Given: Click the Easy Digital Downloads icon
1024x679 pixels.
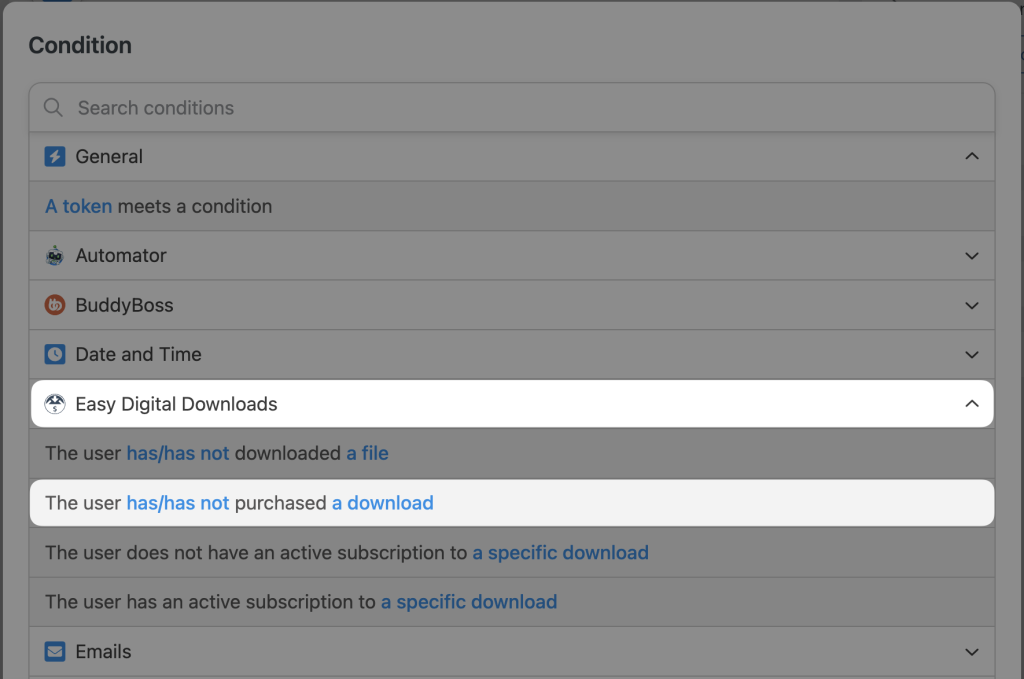Looking at the screenshot, I should point(54,404).
